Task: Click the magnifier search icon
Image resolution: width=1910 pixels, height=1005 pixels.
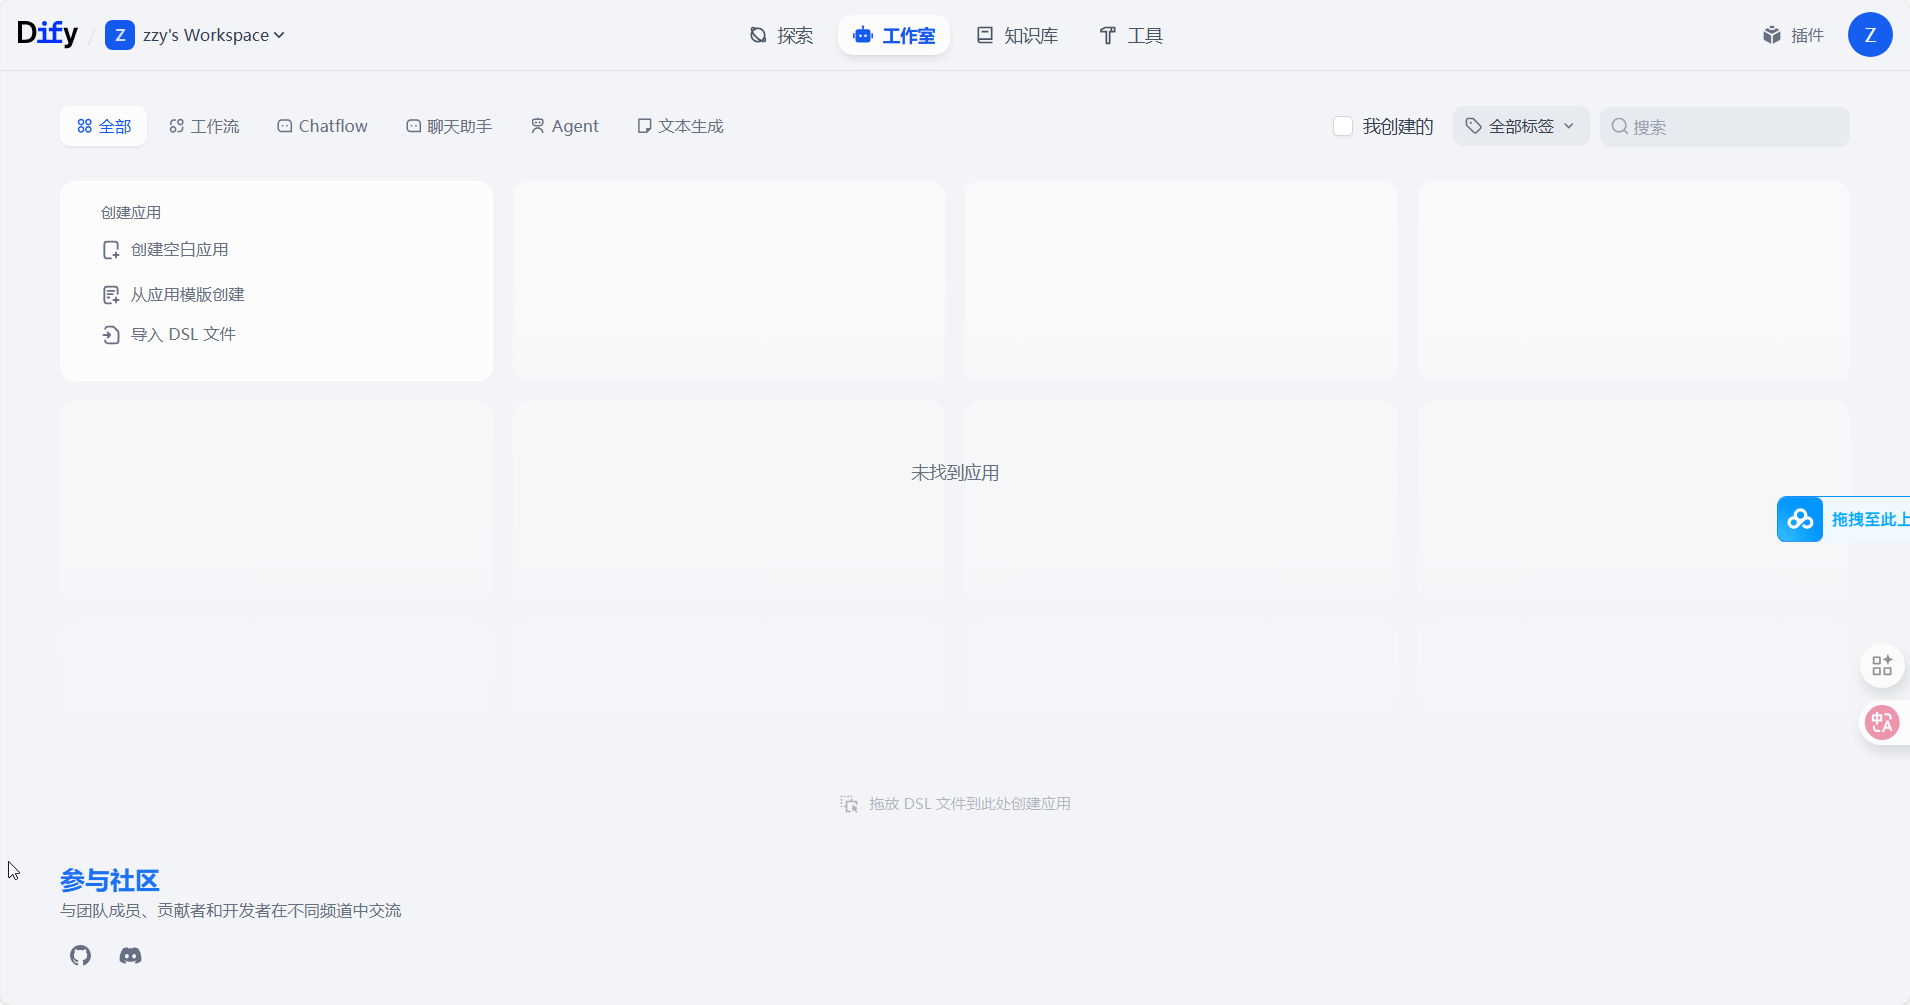Action: click(1620, 127)
